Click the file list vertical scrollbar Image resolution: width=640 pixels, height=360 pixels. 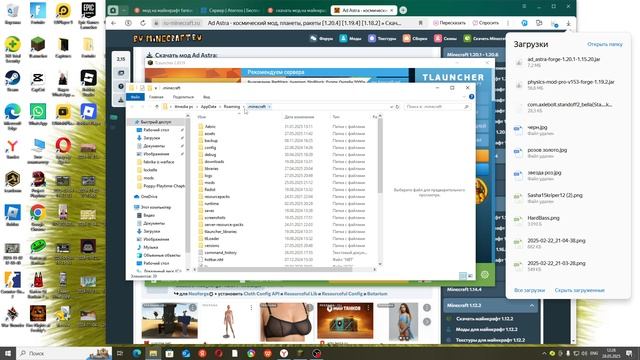click(x=380, y=156)
